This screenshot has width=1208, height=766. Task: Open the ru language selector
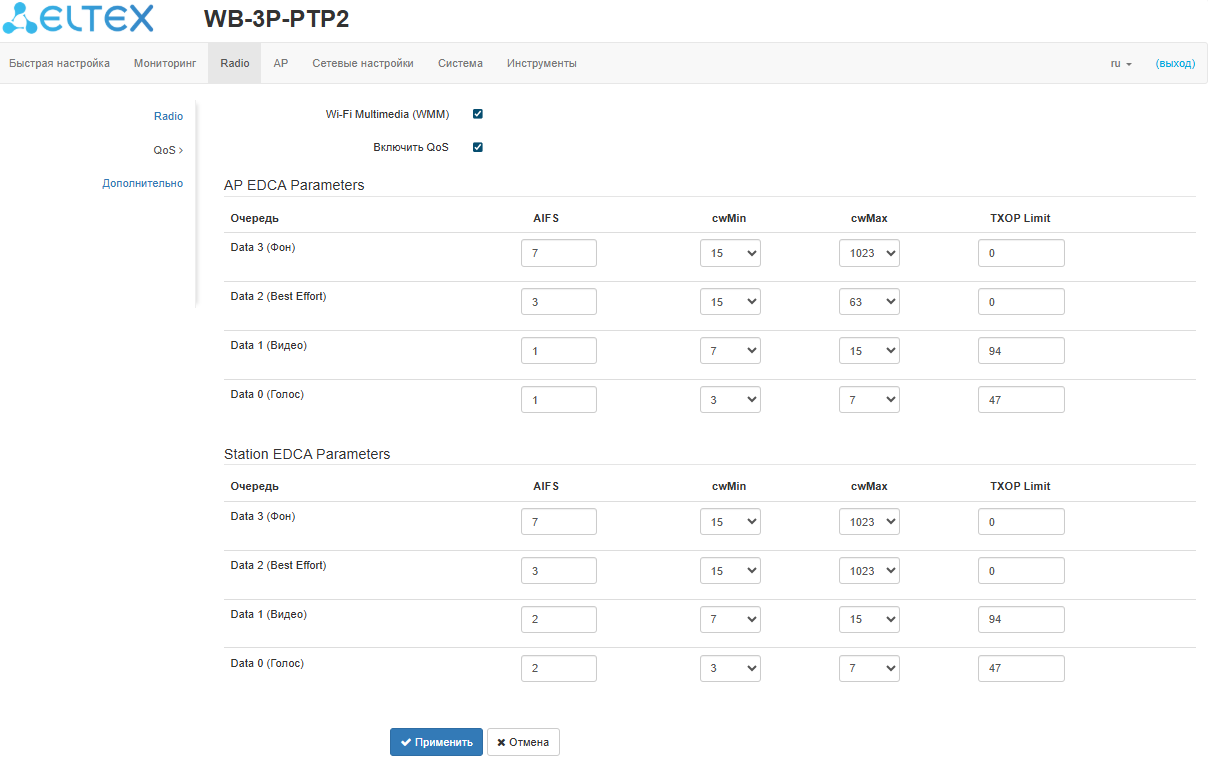coord(1121,63)
